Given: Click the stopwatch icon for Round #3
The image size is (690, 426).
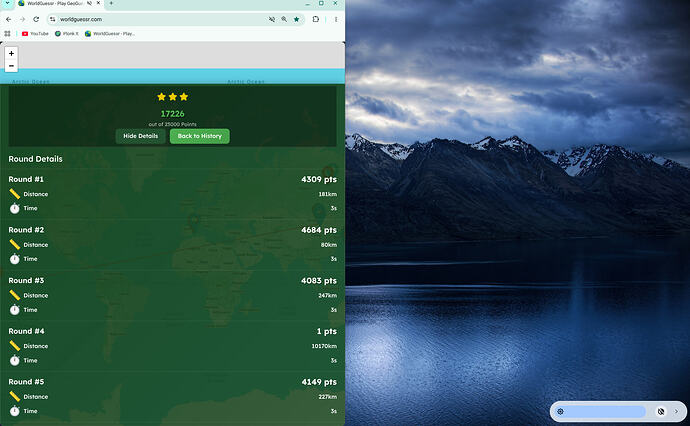Looking at the screenshot, I should pyautogui.click(x=15, y=309).
